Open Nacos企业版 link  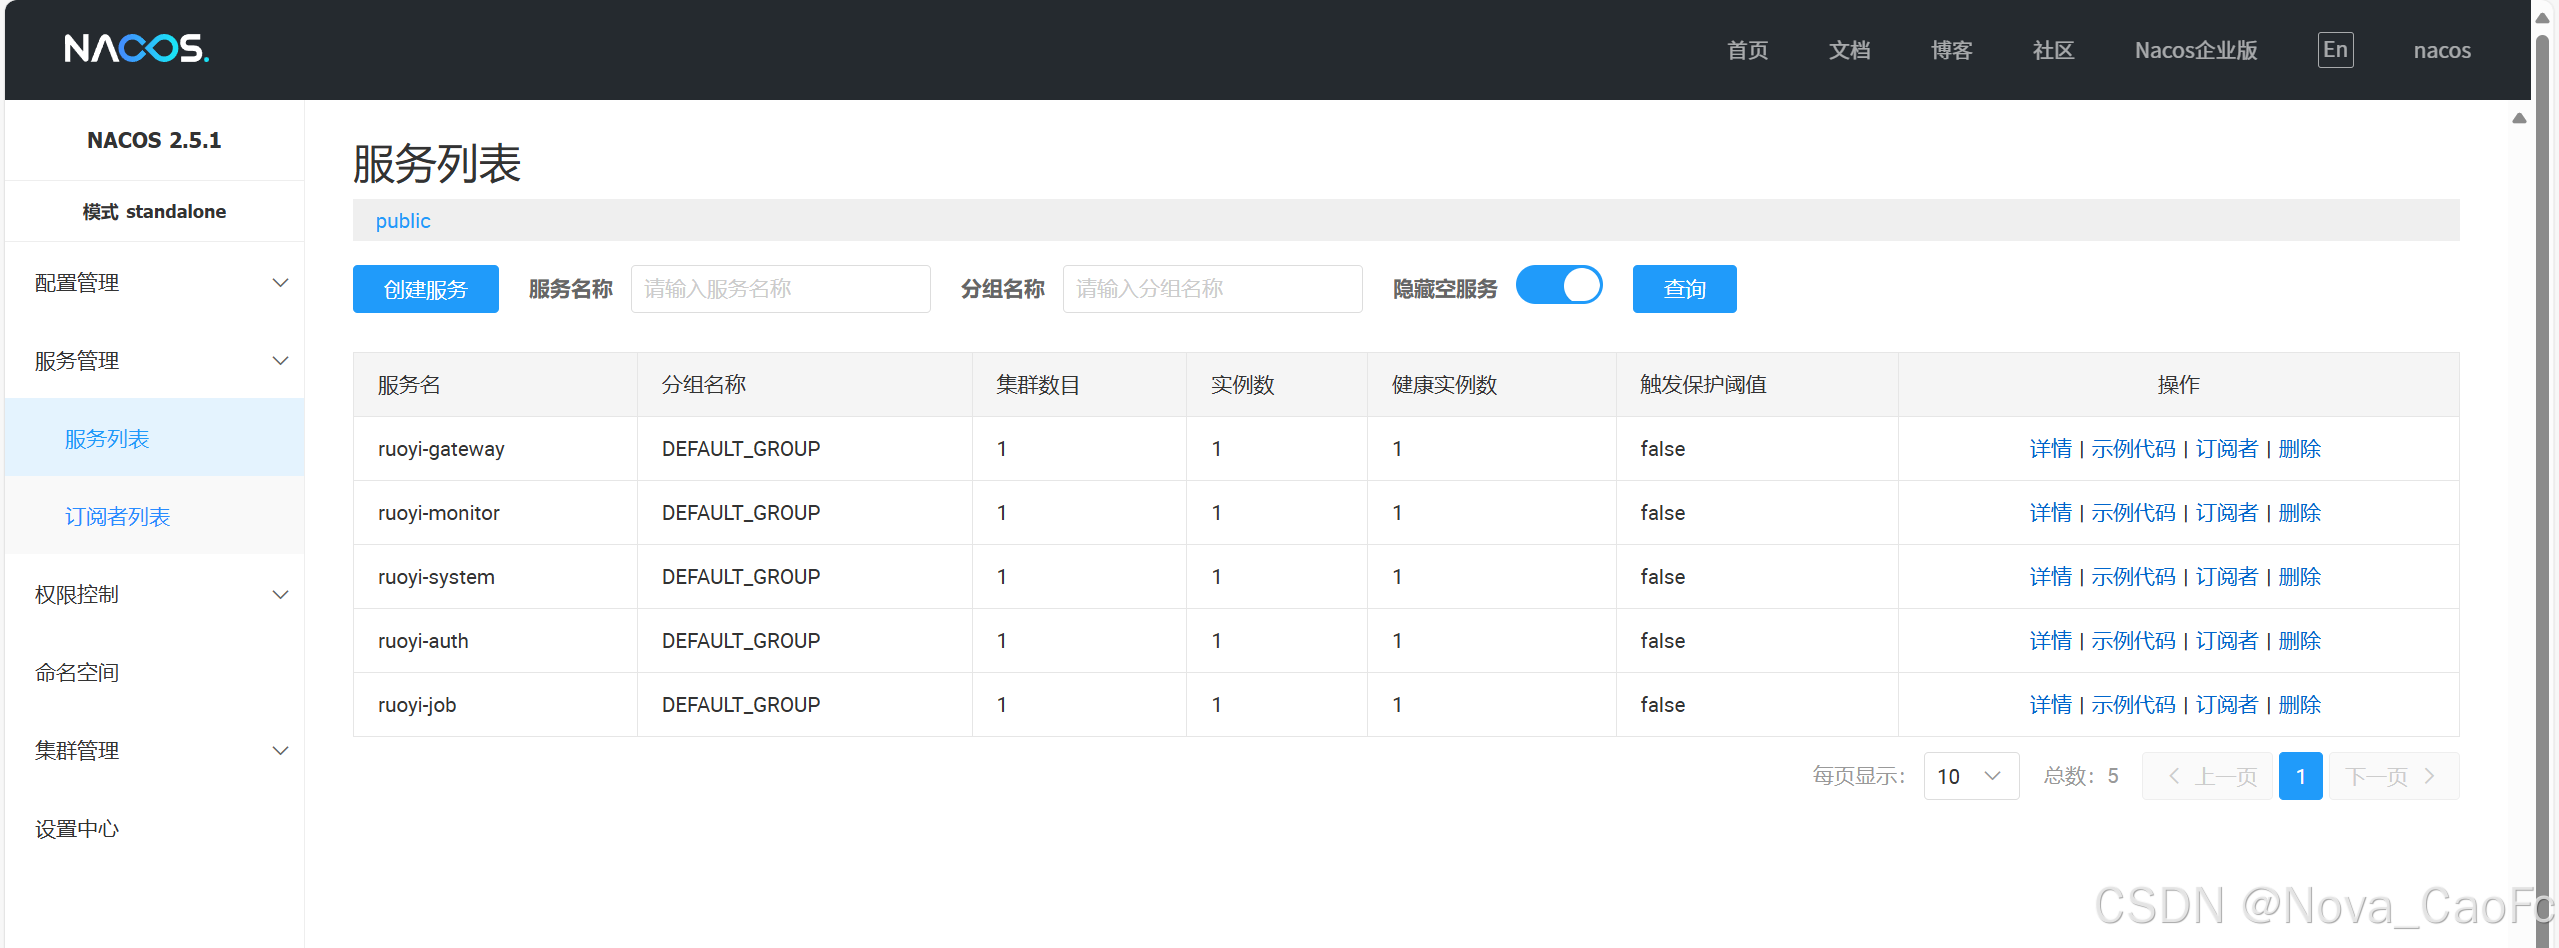coord(2196,50)
